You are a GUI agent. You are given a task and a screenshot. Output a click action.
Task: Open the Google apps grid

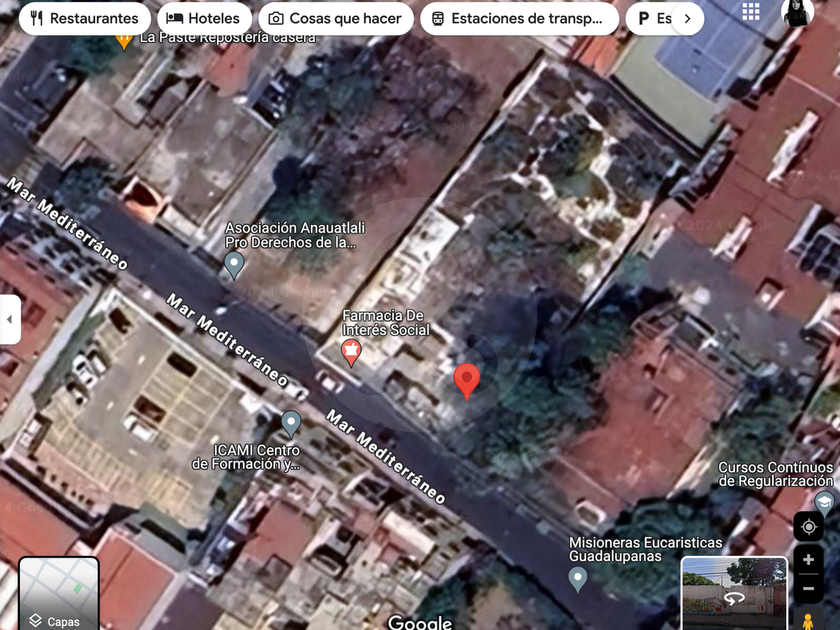(x=751, y=11)
